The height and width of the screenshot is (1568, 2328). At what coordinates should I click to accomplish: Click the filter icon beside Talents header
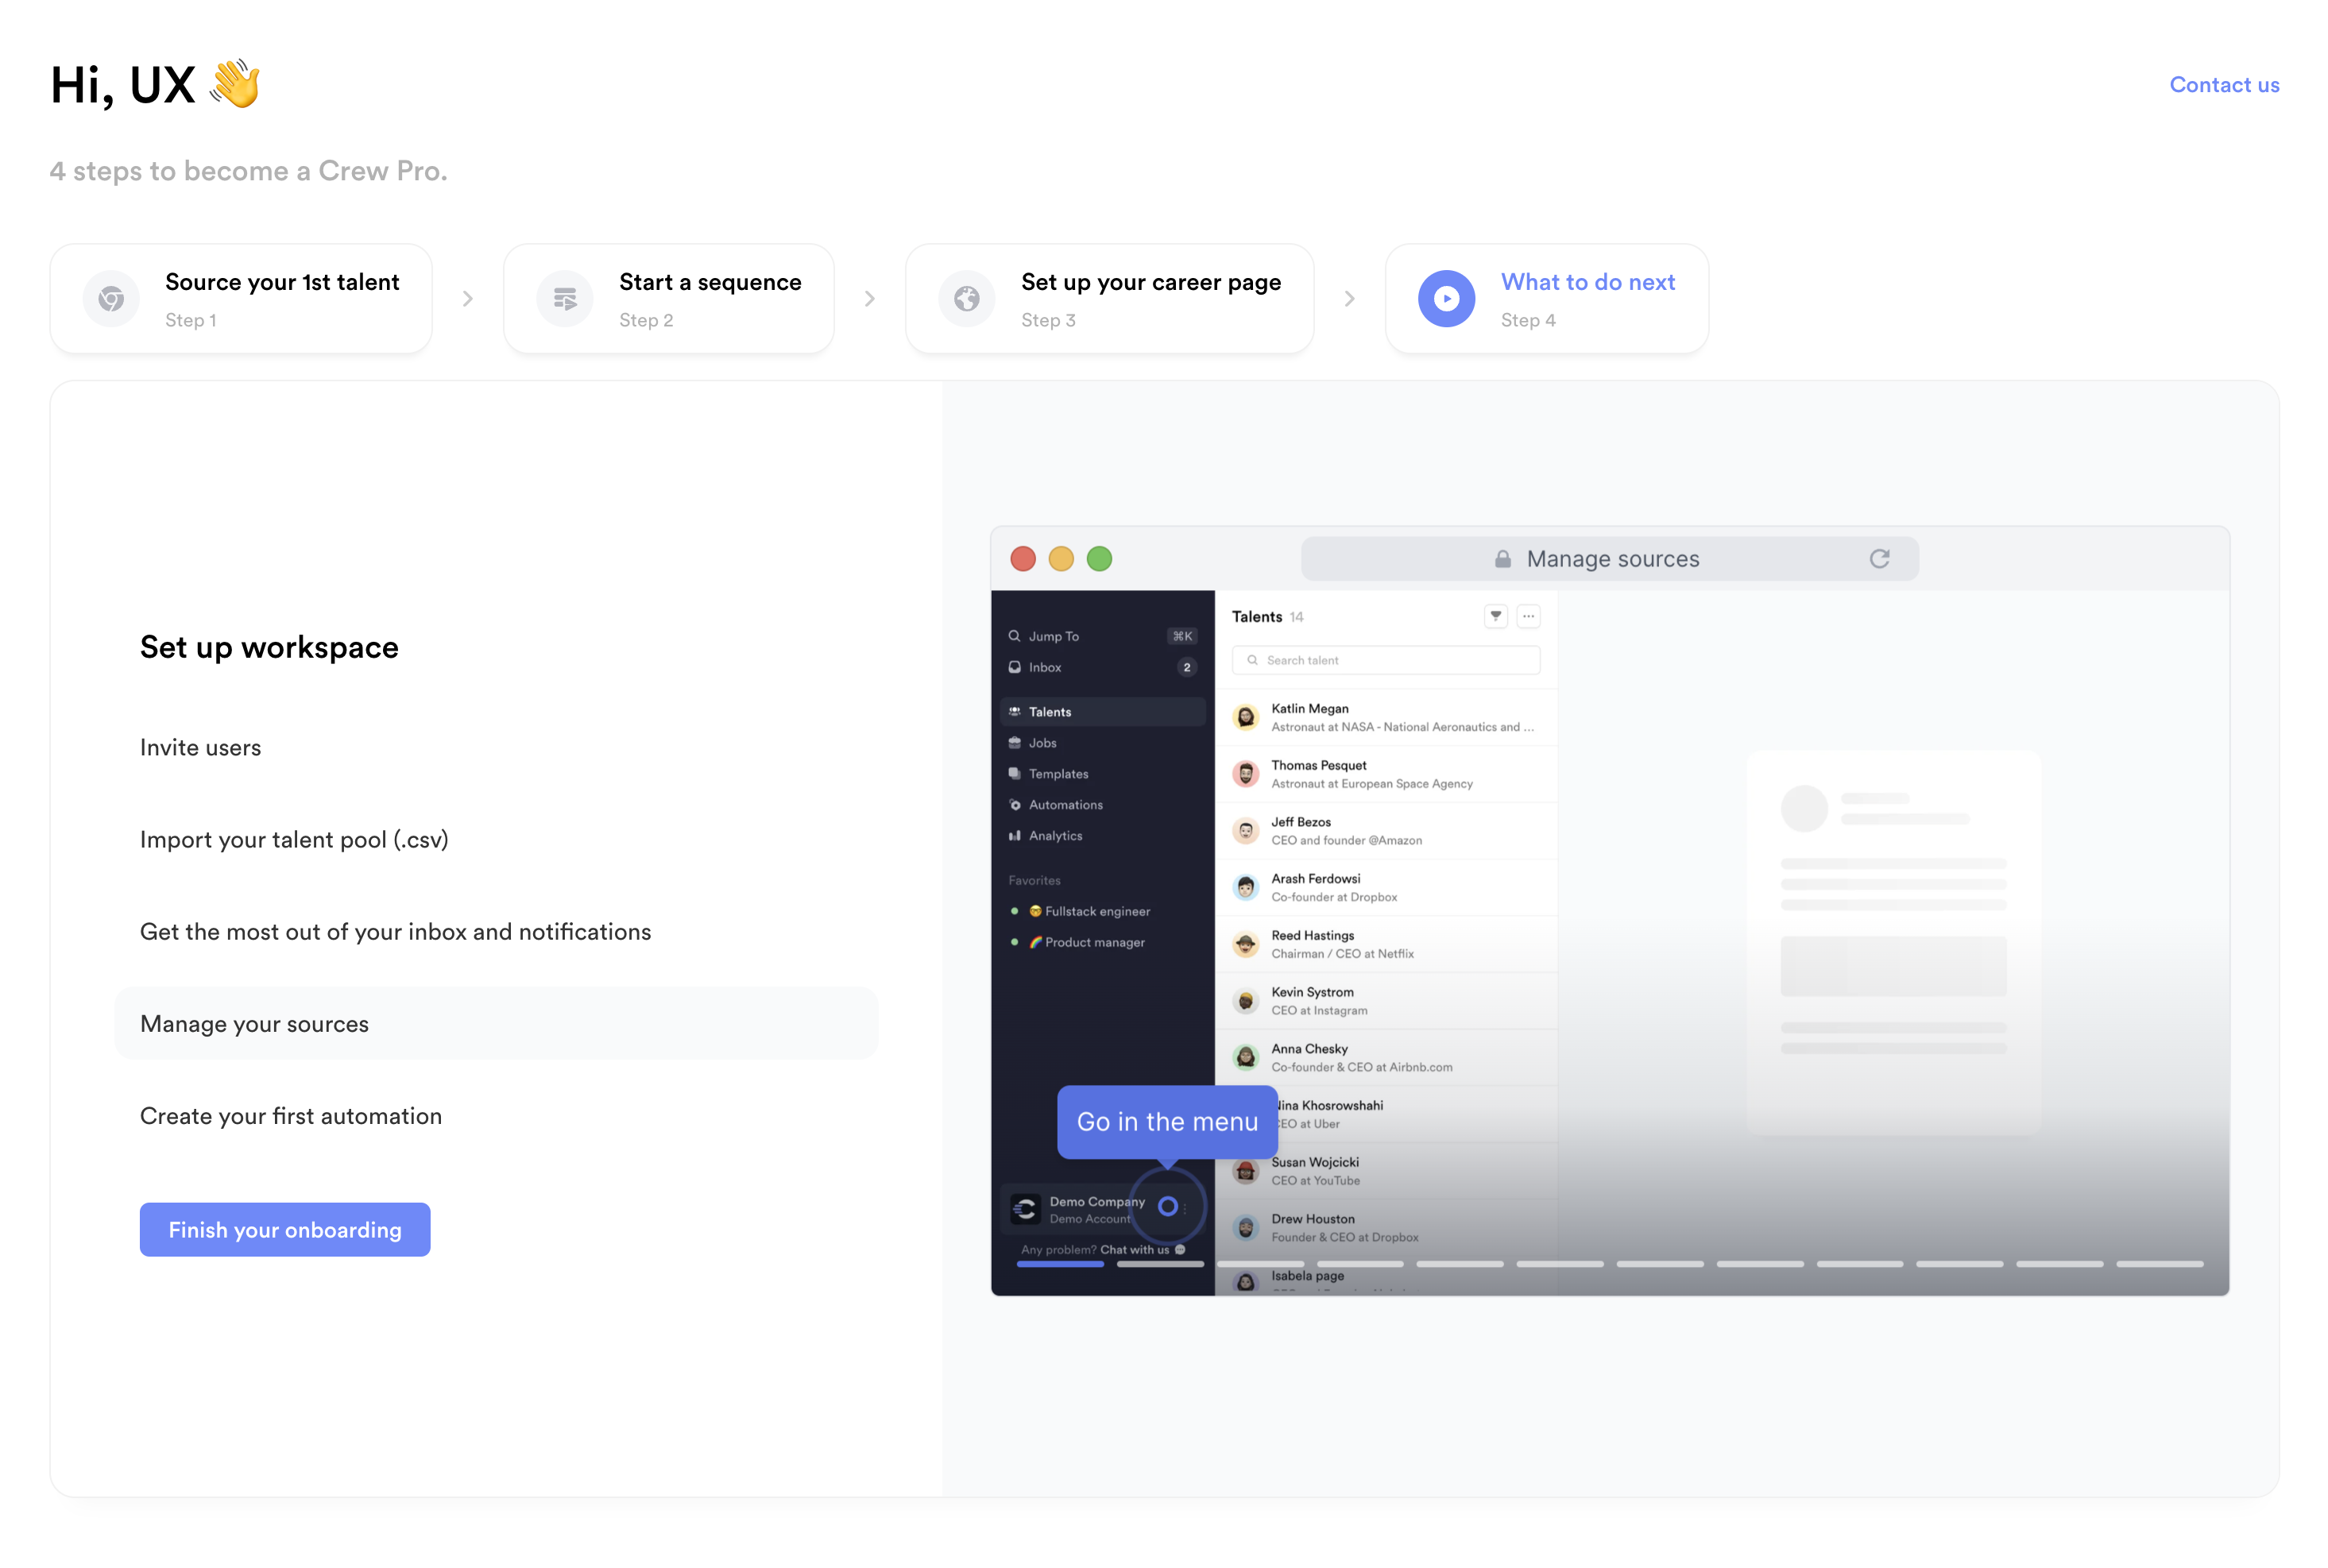[1495, 616]
